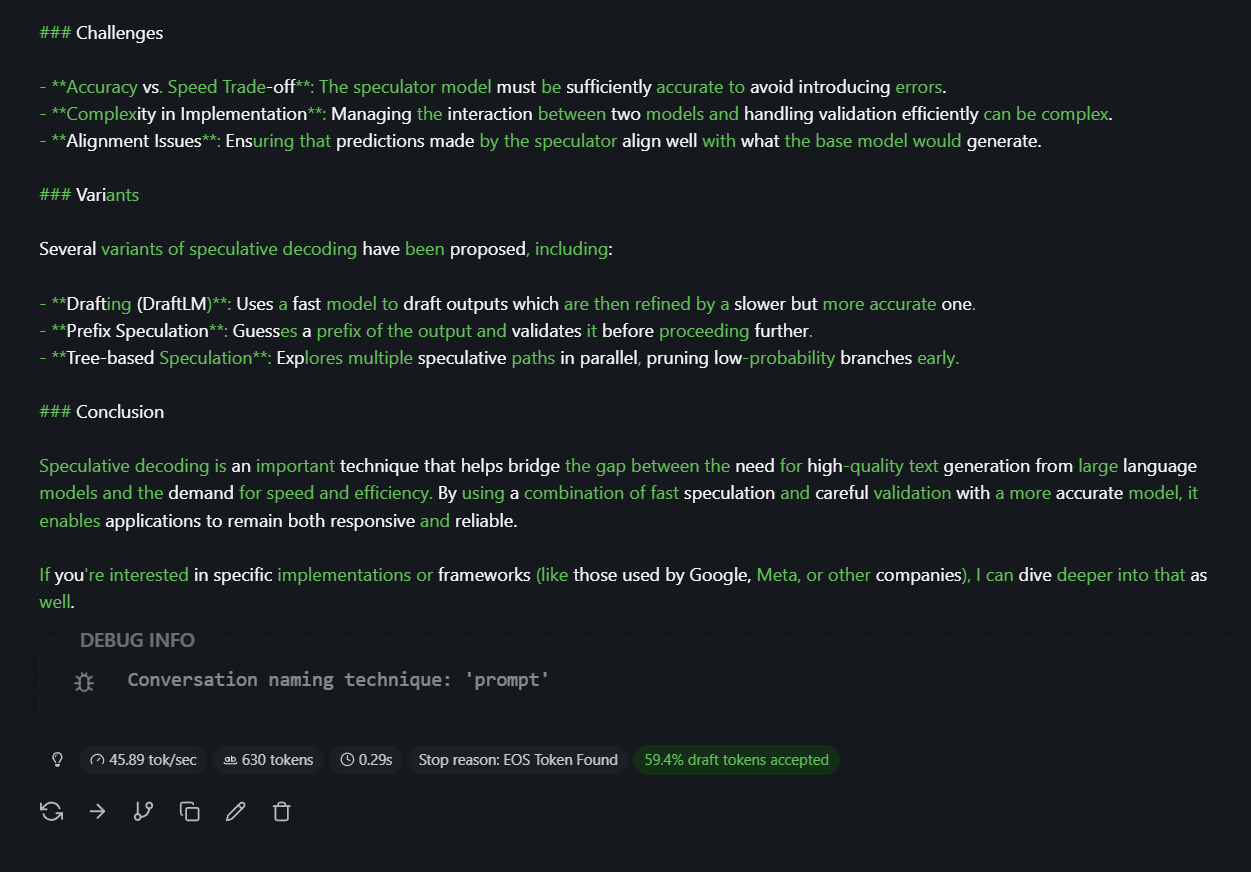
Task: Click the speedometer icon beside tok/sec
Action: pos(97,759)
